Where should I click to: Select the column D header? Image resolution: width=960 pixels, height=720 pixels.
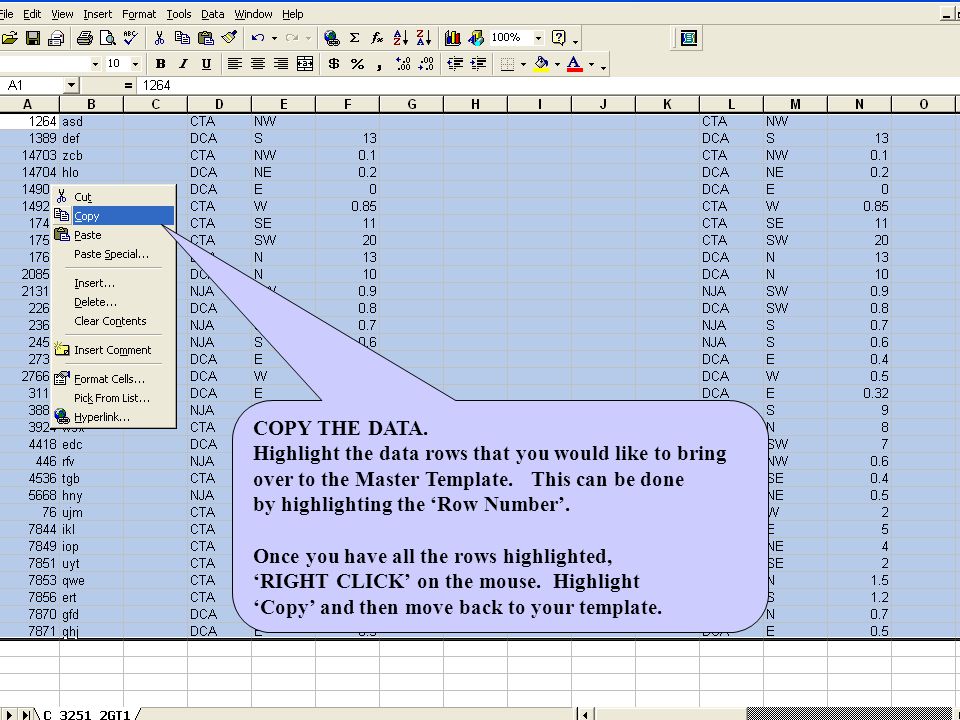tap(219, 105)
